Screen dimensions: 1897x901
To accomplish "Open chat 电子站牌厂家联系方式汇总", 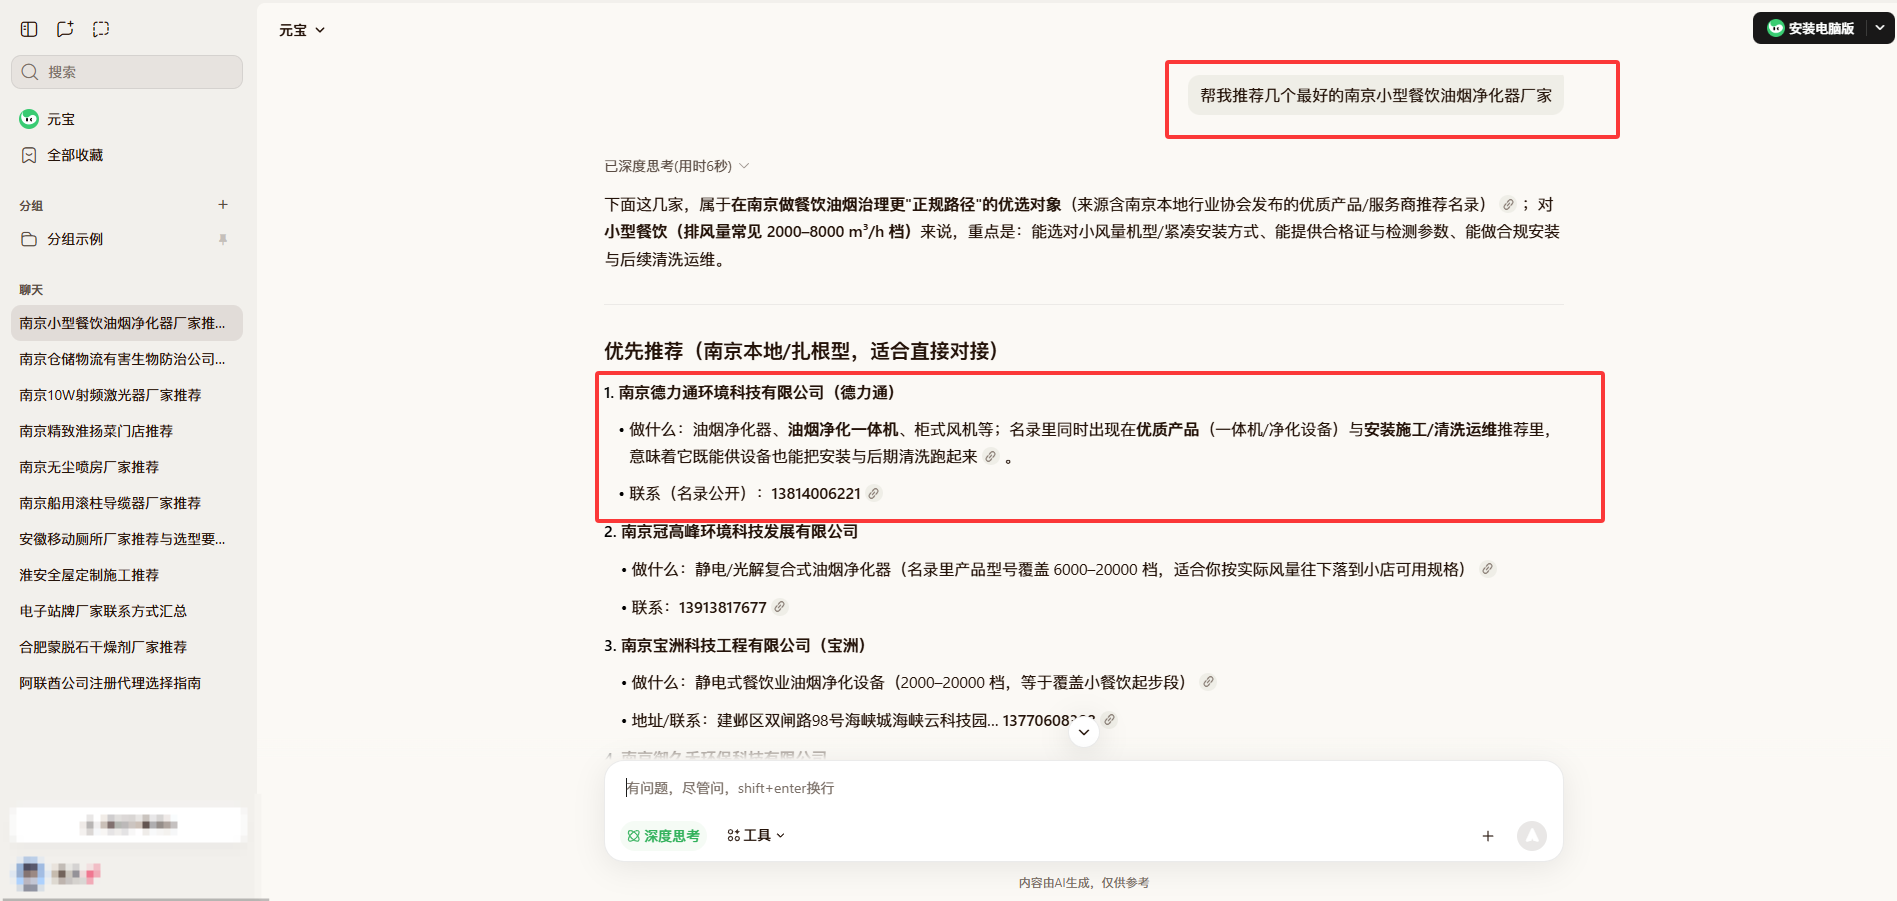I will tap(127, 611).
